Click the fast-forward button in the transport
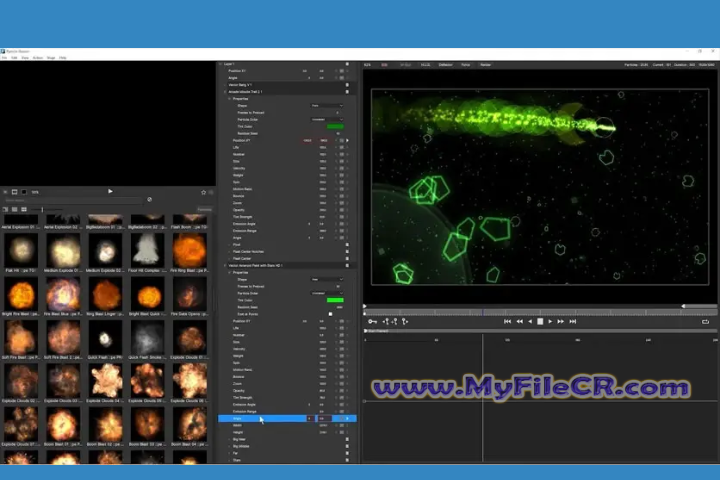The width and height of the screenshot is (720, 480). pyautogui.click(x=561, y=322)
